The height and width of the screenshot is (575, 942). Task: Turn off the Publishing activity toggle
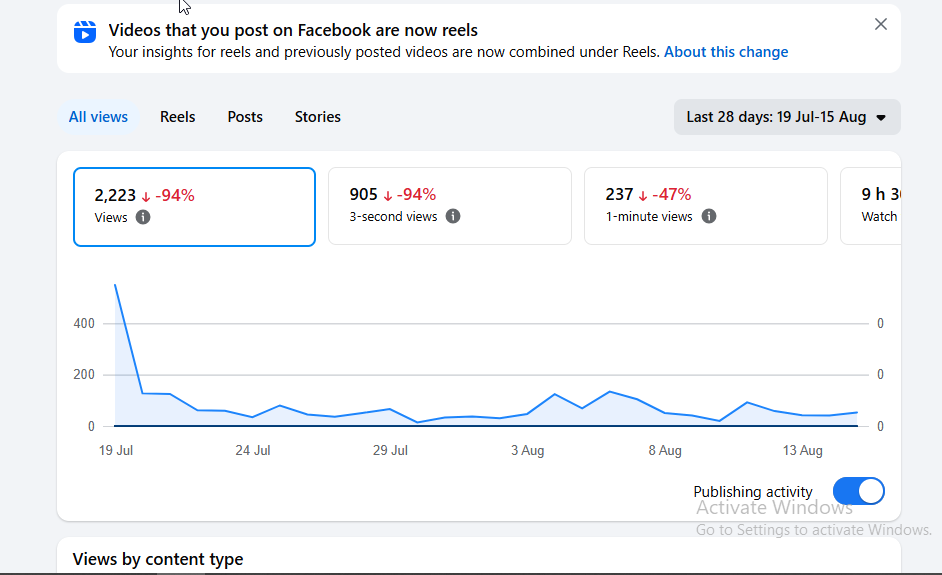pyautogui.click(x=858, y=491)
